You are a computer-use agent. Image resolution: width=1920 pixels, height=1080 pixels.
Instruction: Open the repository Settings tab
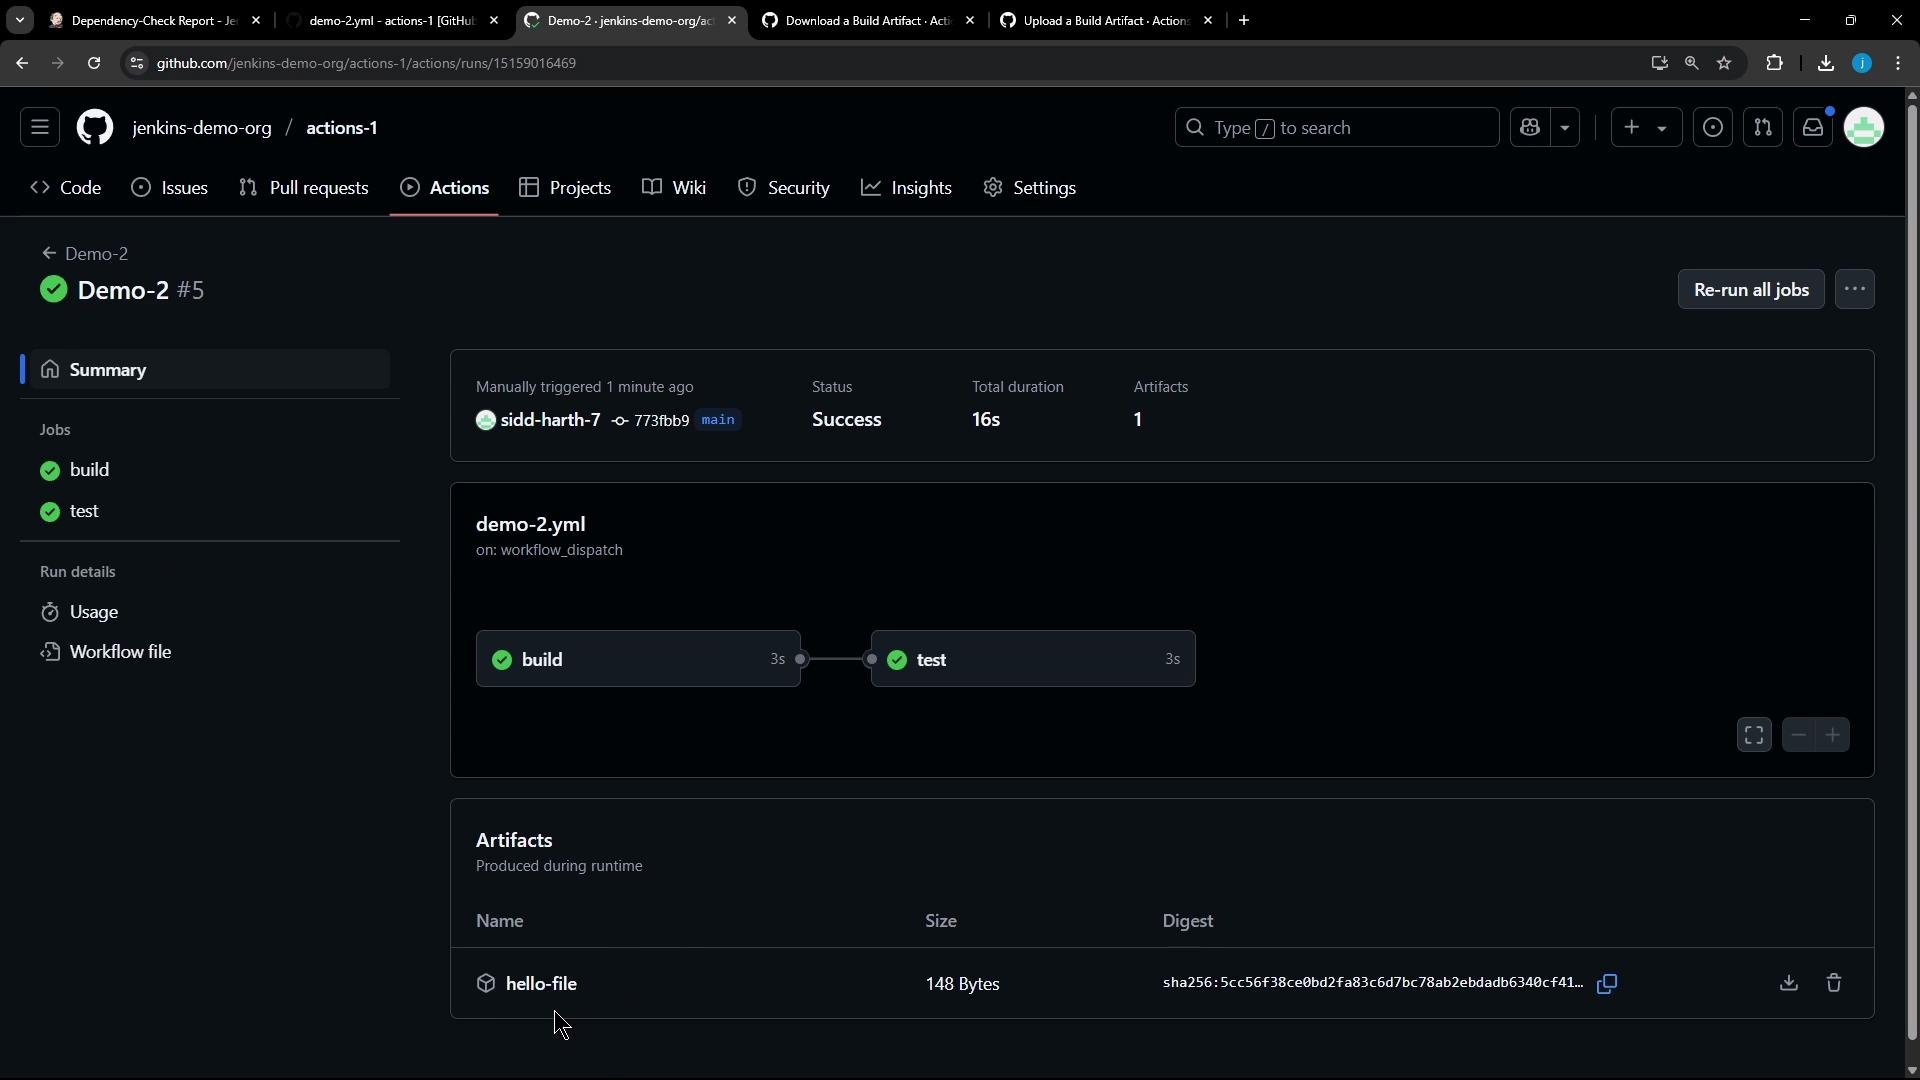[1030, 188]
